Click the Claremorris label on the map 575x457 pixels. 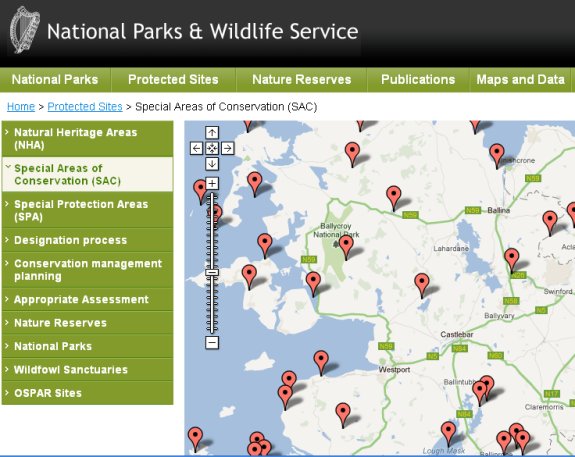click(544, 407)
